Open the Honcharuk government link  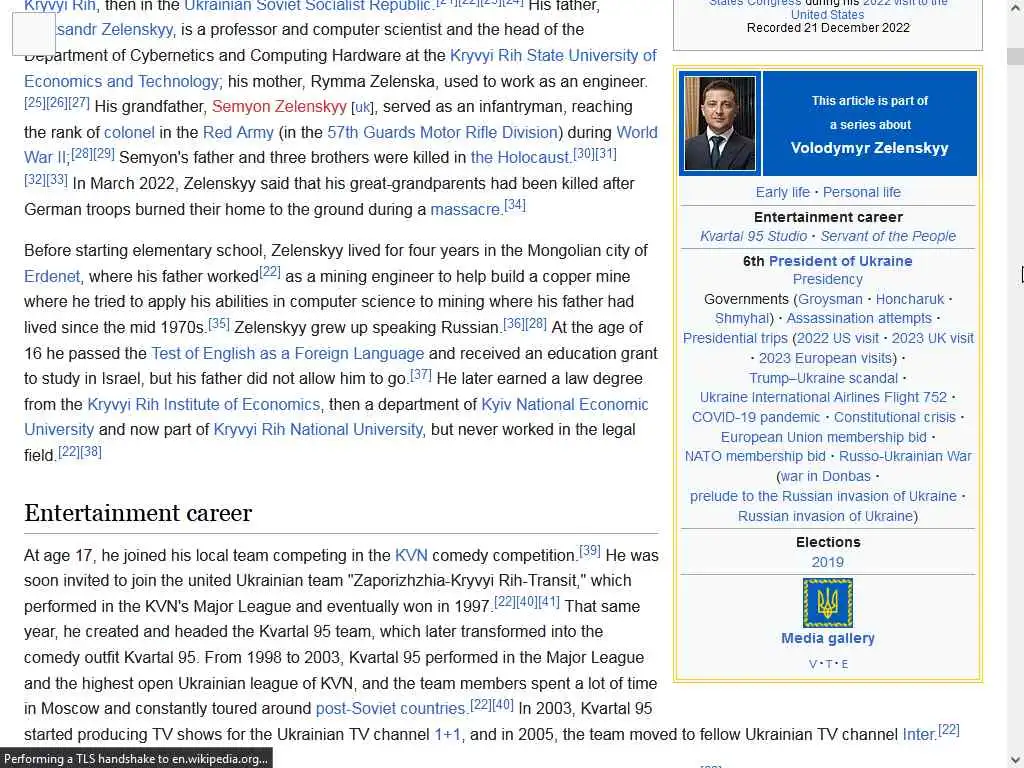[910, 299]
